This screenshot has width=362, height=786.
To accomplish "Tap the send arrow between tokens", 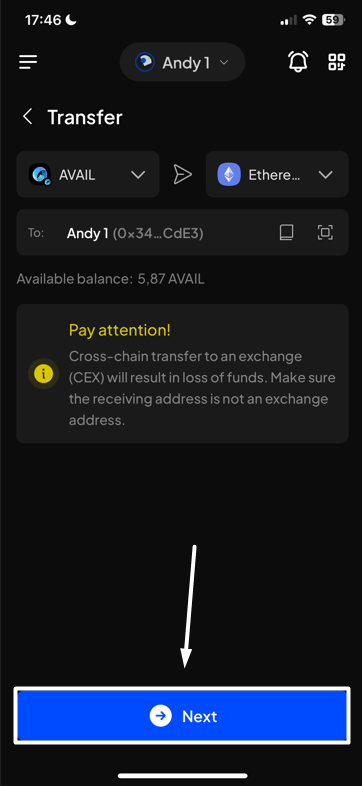I will tap(183, 174).
